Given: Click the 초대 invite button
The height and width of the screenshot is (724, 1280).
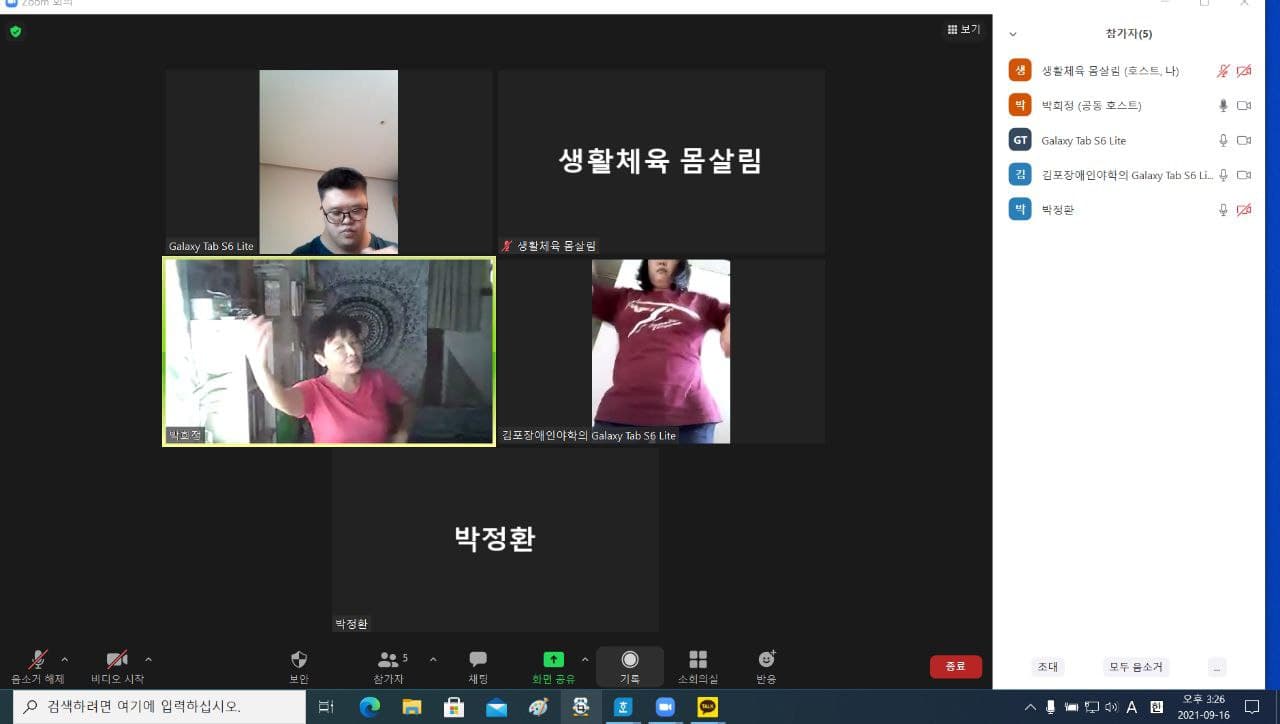Looking at the screenshot, I should pyautogui.click(x=1048, y=667).
